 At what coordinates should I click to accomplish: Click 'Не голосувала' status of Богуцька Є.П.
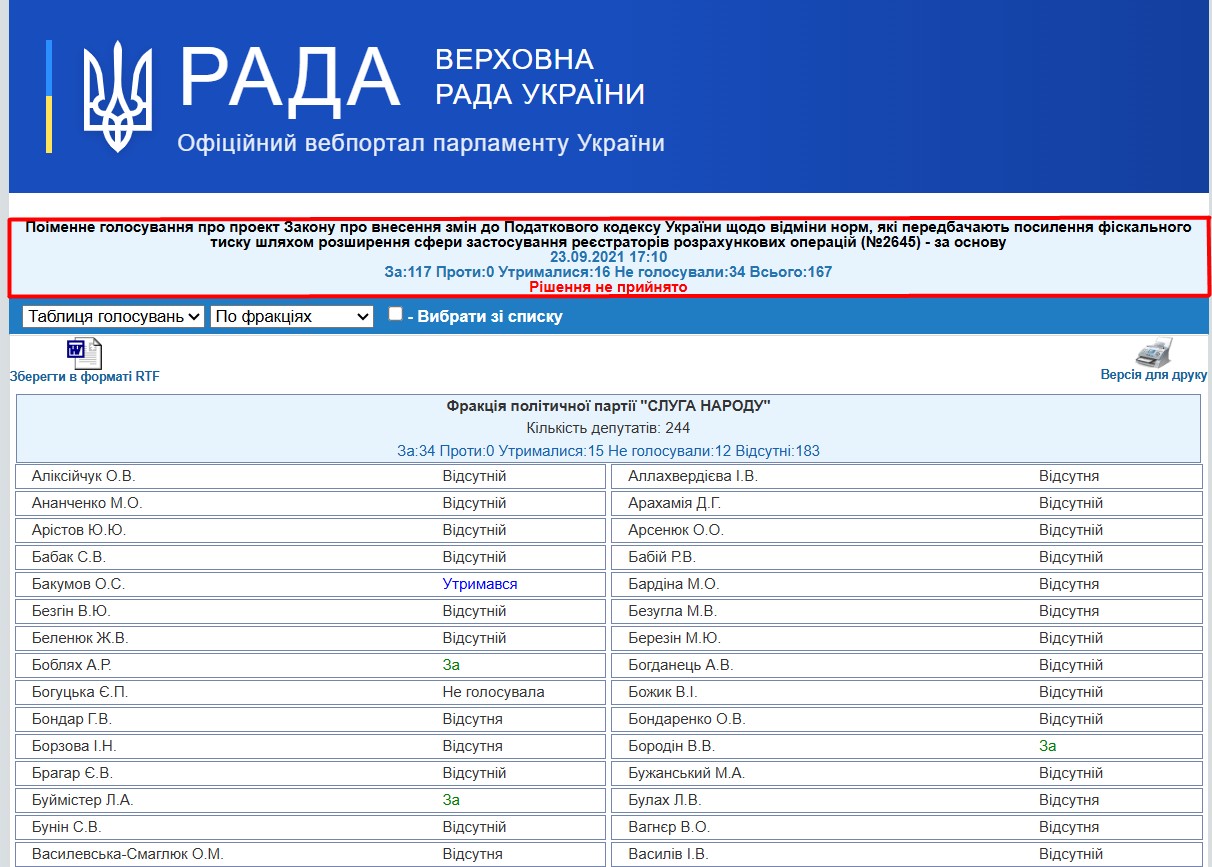pyautogui.click(x=494, y=692)
